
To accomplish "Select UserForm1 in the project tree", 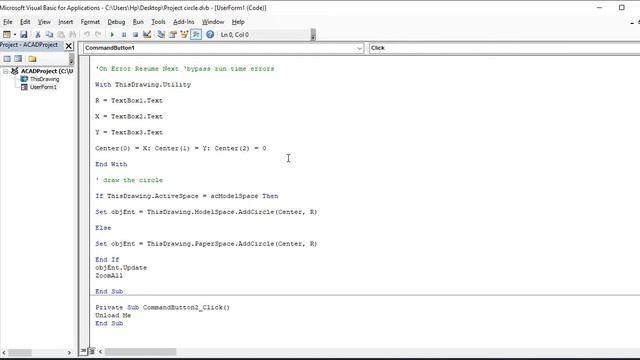I will (43, 87).
